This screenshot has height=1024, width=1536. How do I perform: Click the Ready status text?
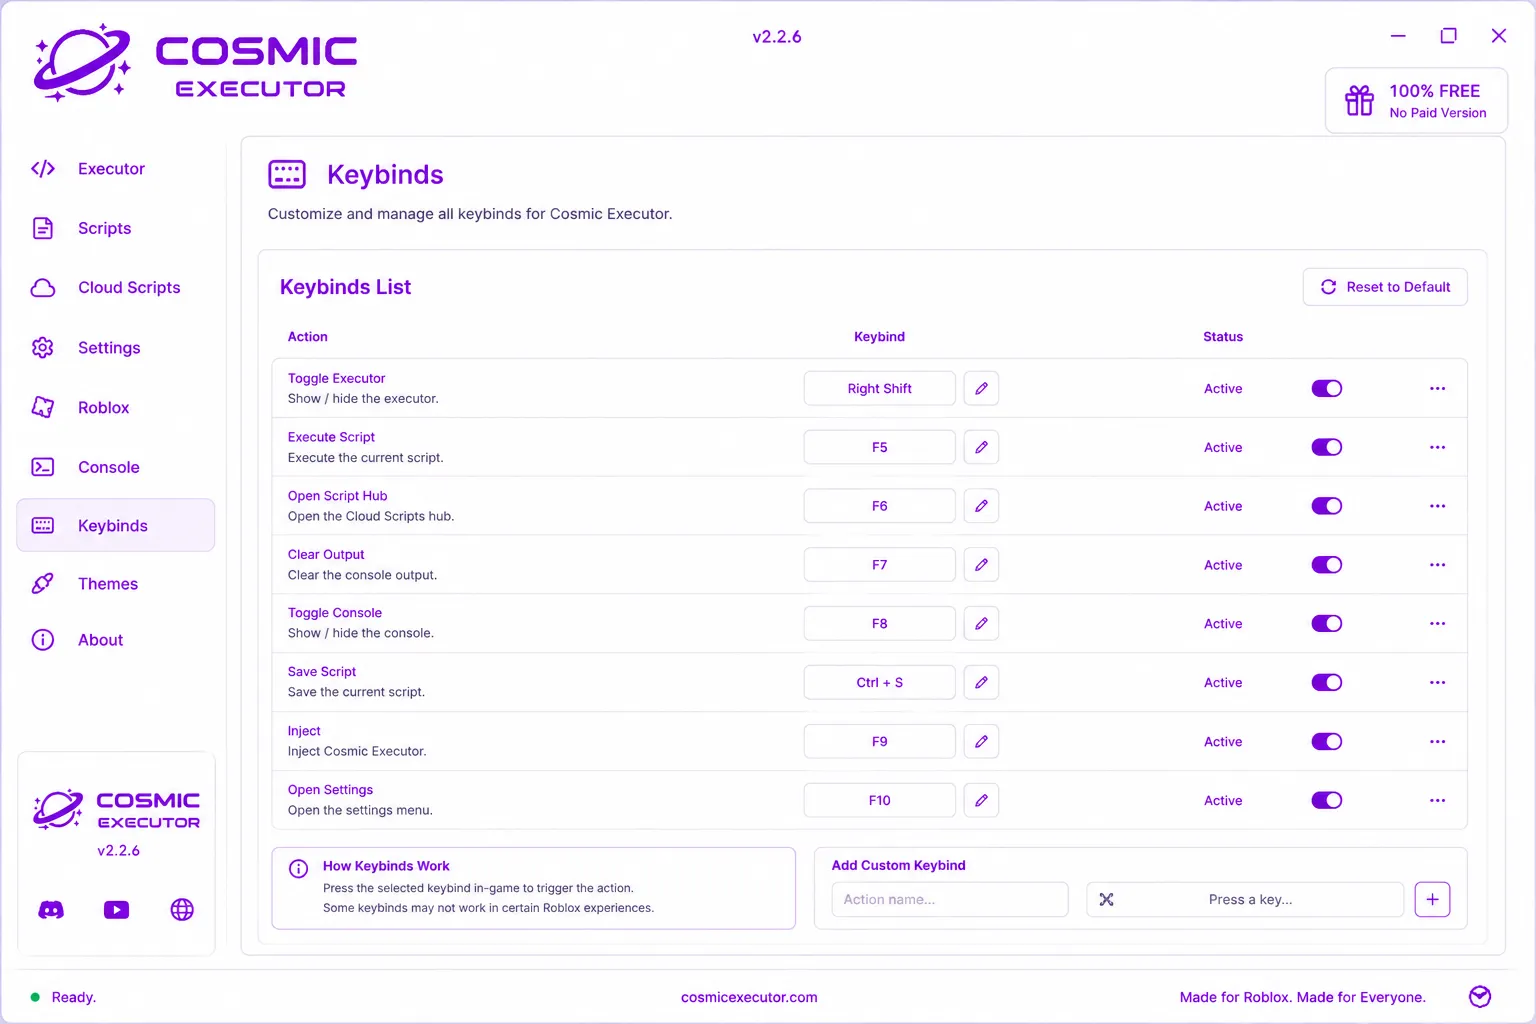click(74, 997)
